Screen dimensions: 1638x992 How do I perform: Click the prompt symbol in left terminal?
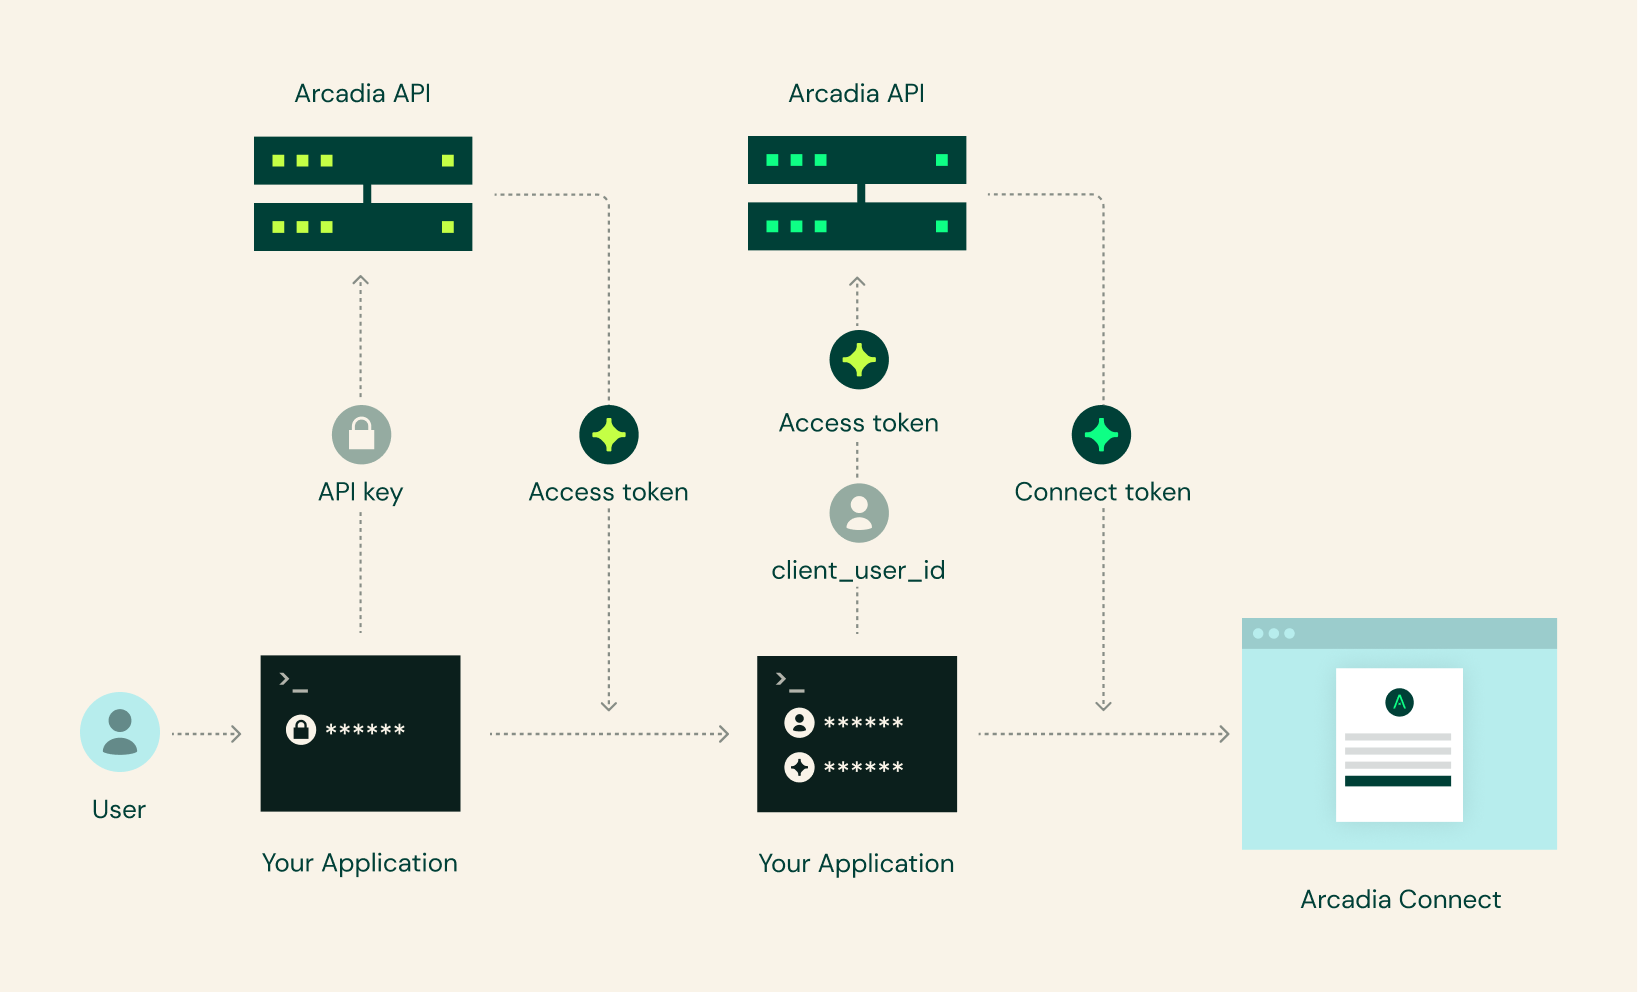[x=293, y=683]
